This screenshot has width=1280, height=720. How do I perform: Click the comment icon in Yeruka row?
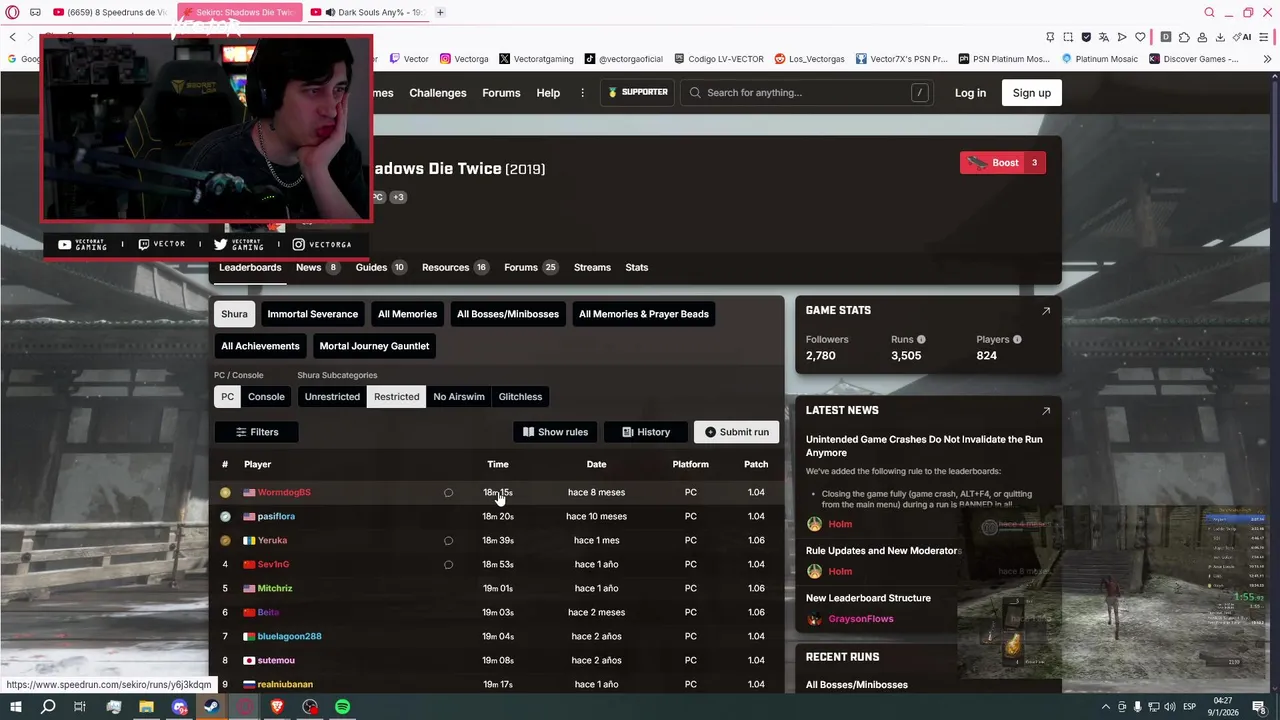(448, 540)
